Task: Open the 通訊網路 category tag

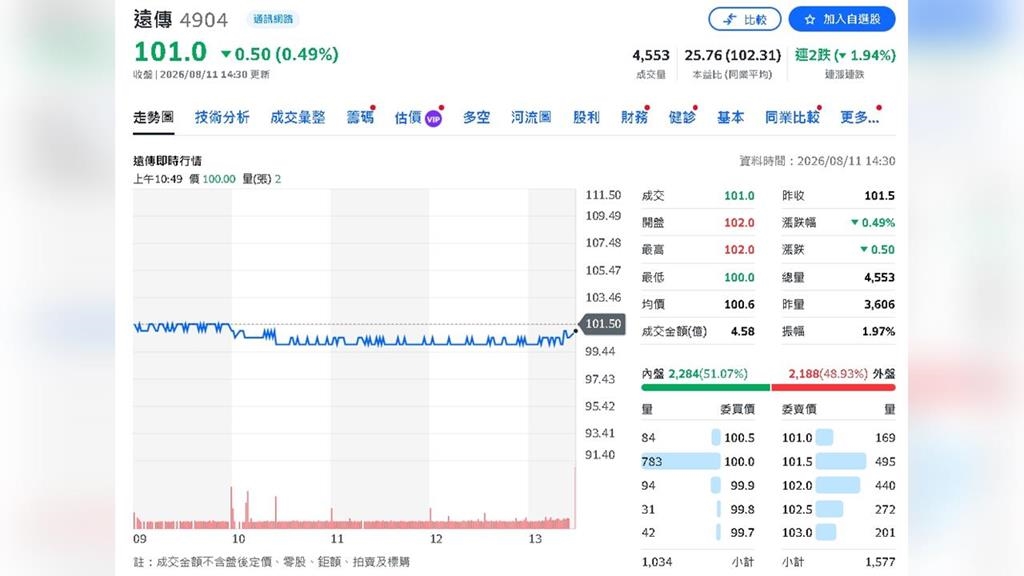Action: [x=273, y=19]
